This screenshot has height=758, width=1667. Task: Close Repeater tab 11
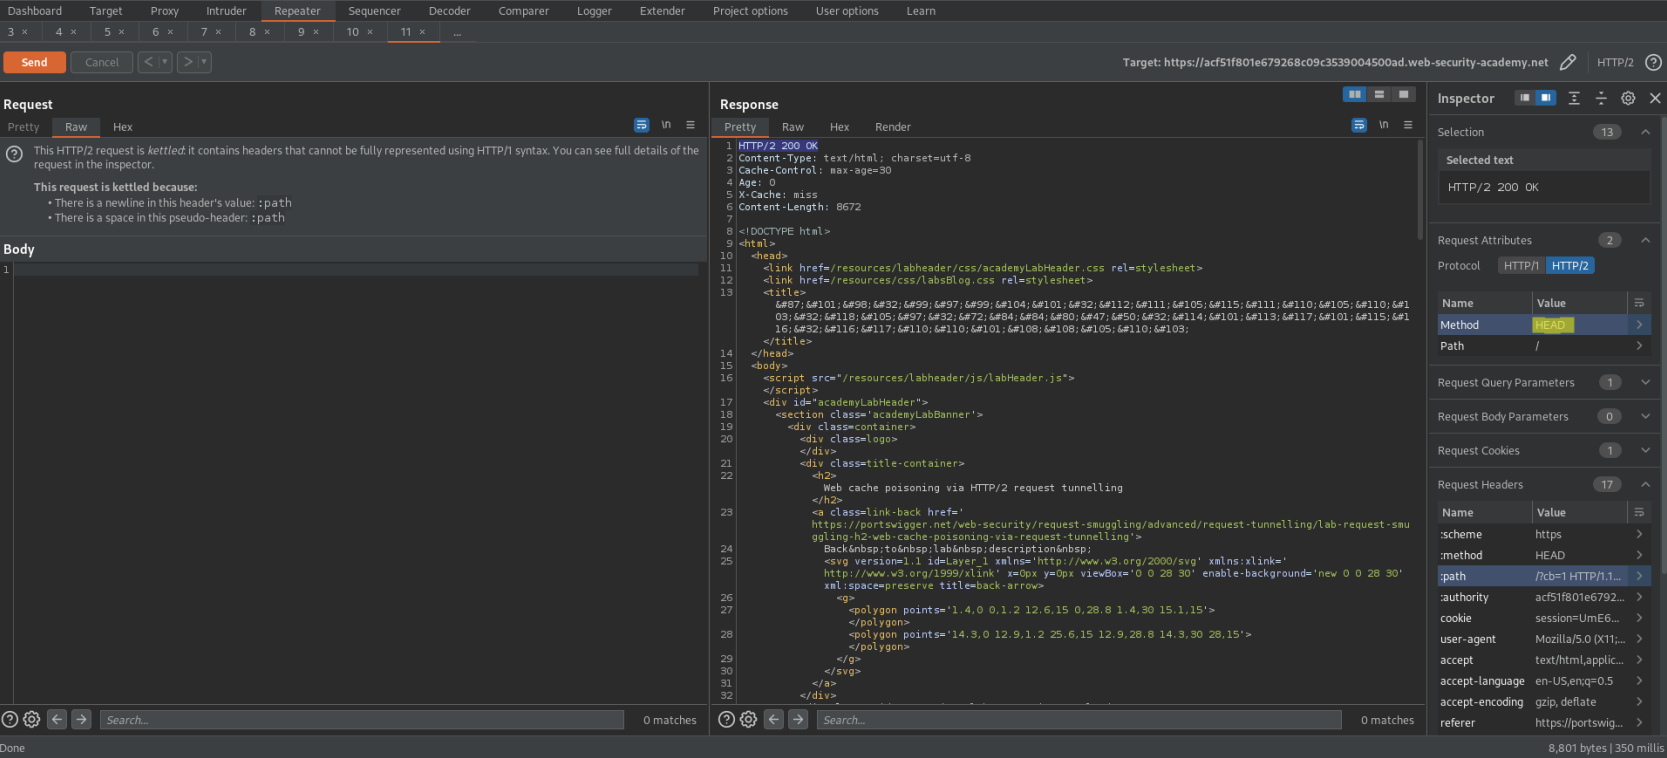(422, 32)
